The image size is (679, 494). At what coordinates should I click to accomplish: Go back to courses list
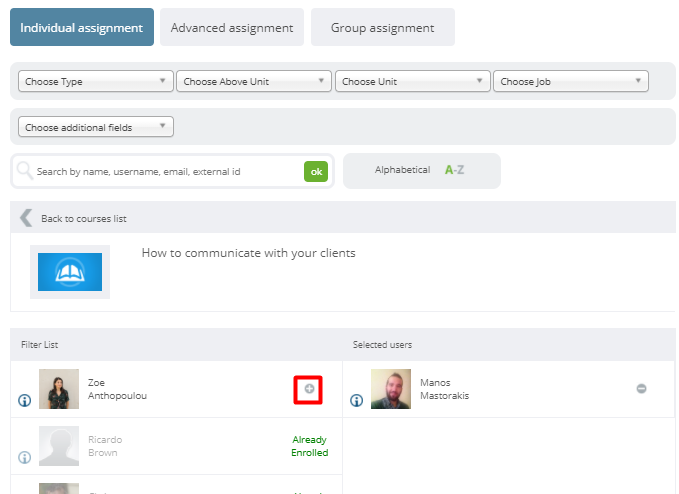pyautogui.click(x=84, y=219)
